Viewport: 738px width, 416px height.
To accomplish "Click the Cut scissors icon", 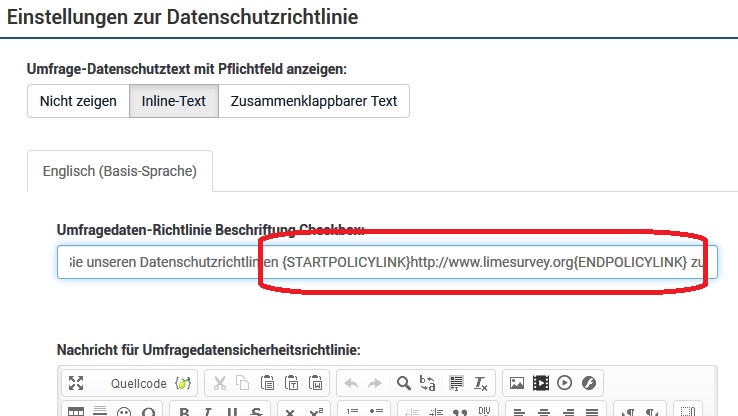I will coord(221,382).
